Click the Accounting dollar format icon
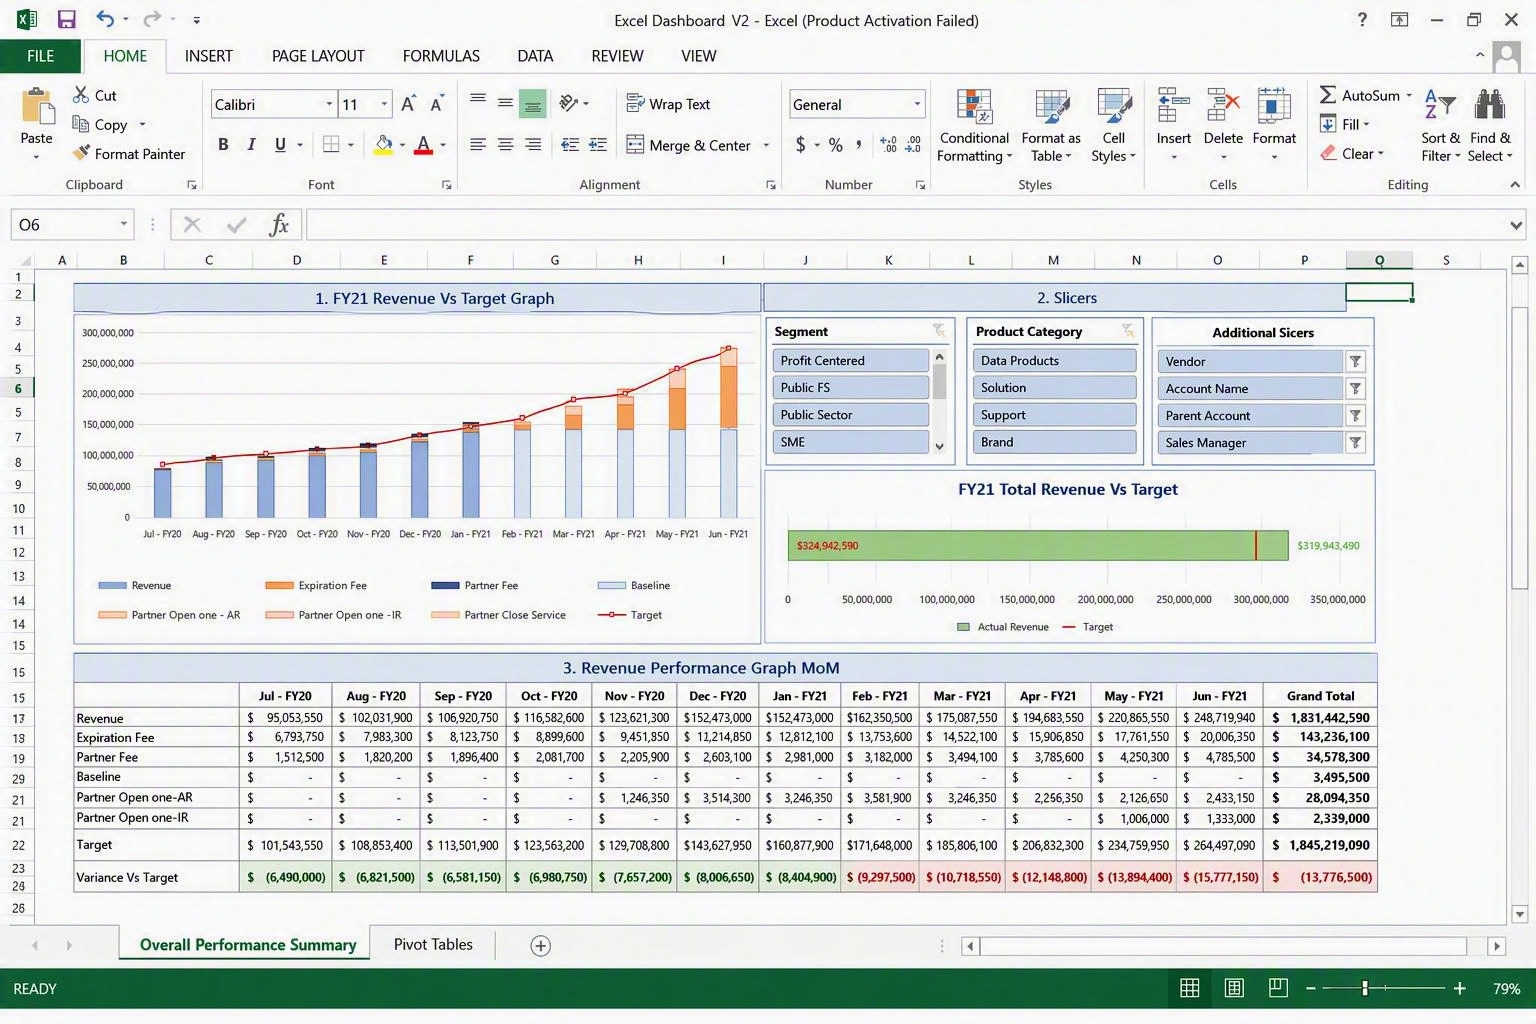 pyautogui.click(x=800, y=145)
